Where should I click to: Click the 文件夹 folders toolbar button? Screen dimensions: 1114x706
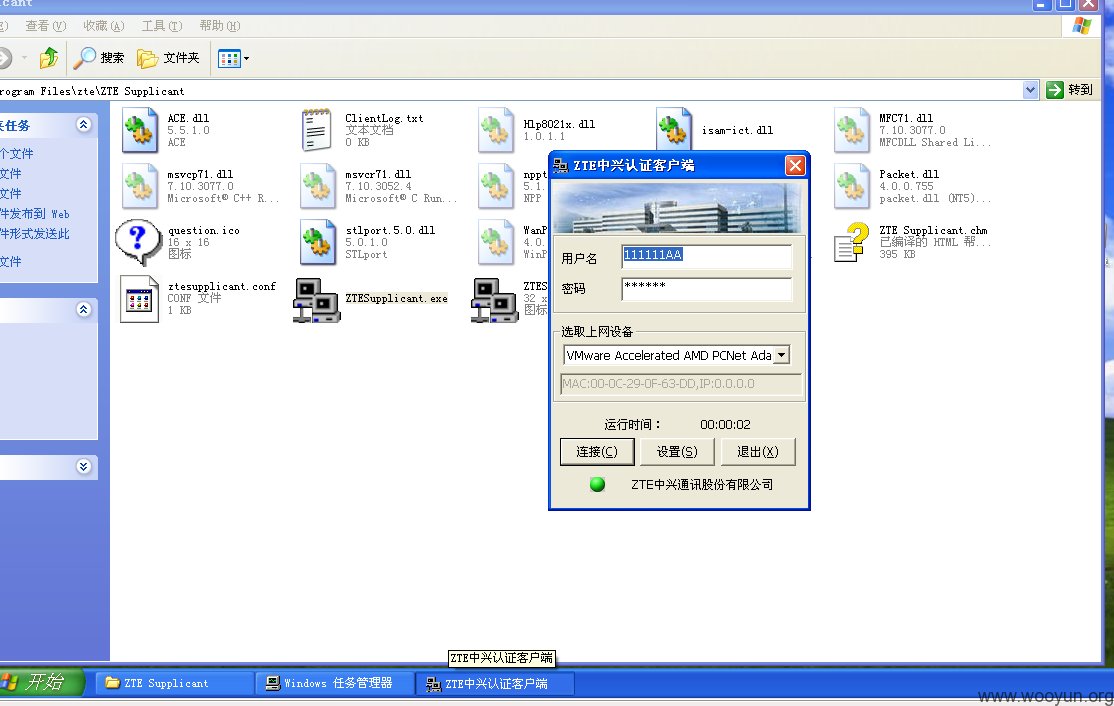tap(168, 58)
